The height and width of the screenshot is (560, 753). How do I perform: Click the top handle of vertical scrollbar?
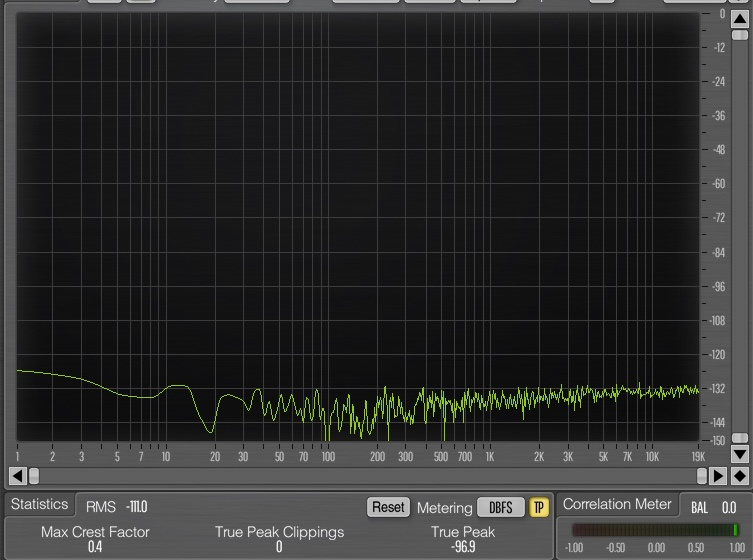739,34
